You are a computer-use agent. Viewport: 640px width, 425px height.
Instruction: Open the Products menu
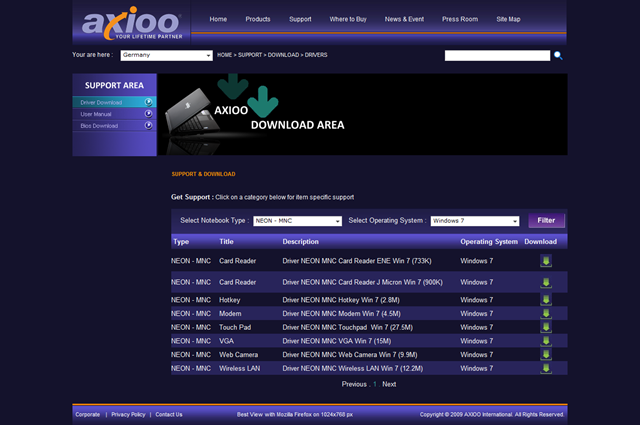pyautogui.click(x=258, y=19)
